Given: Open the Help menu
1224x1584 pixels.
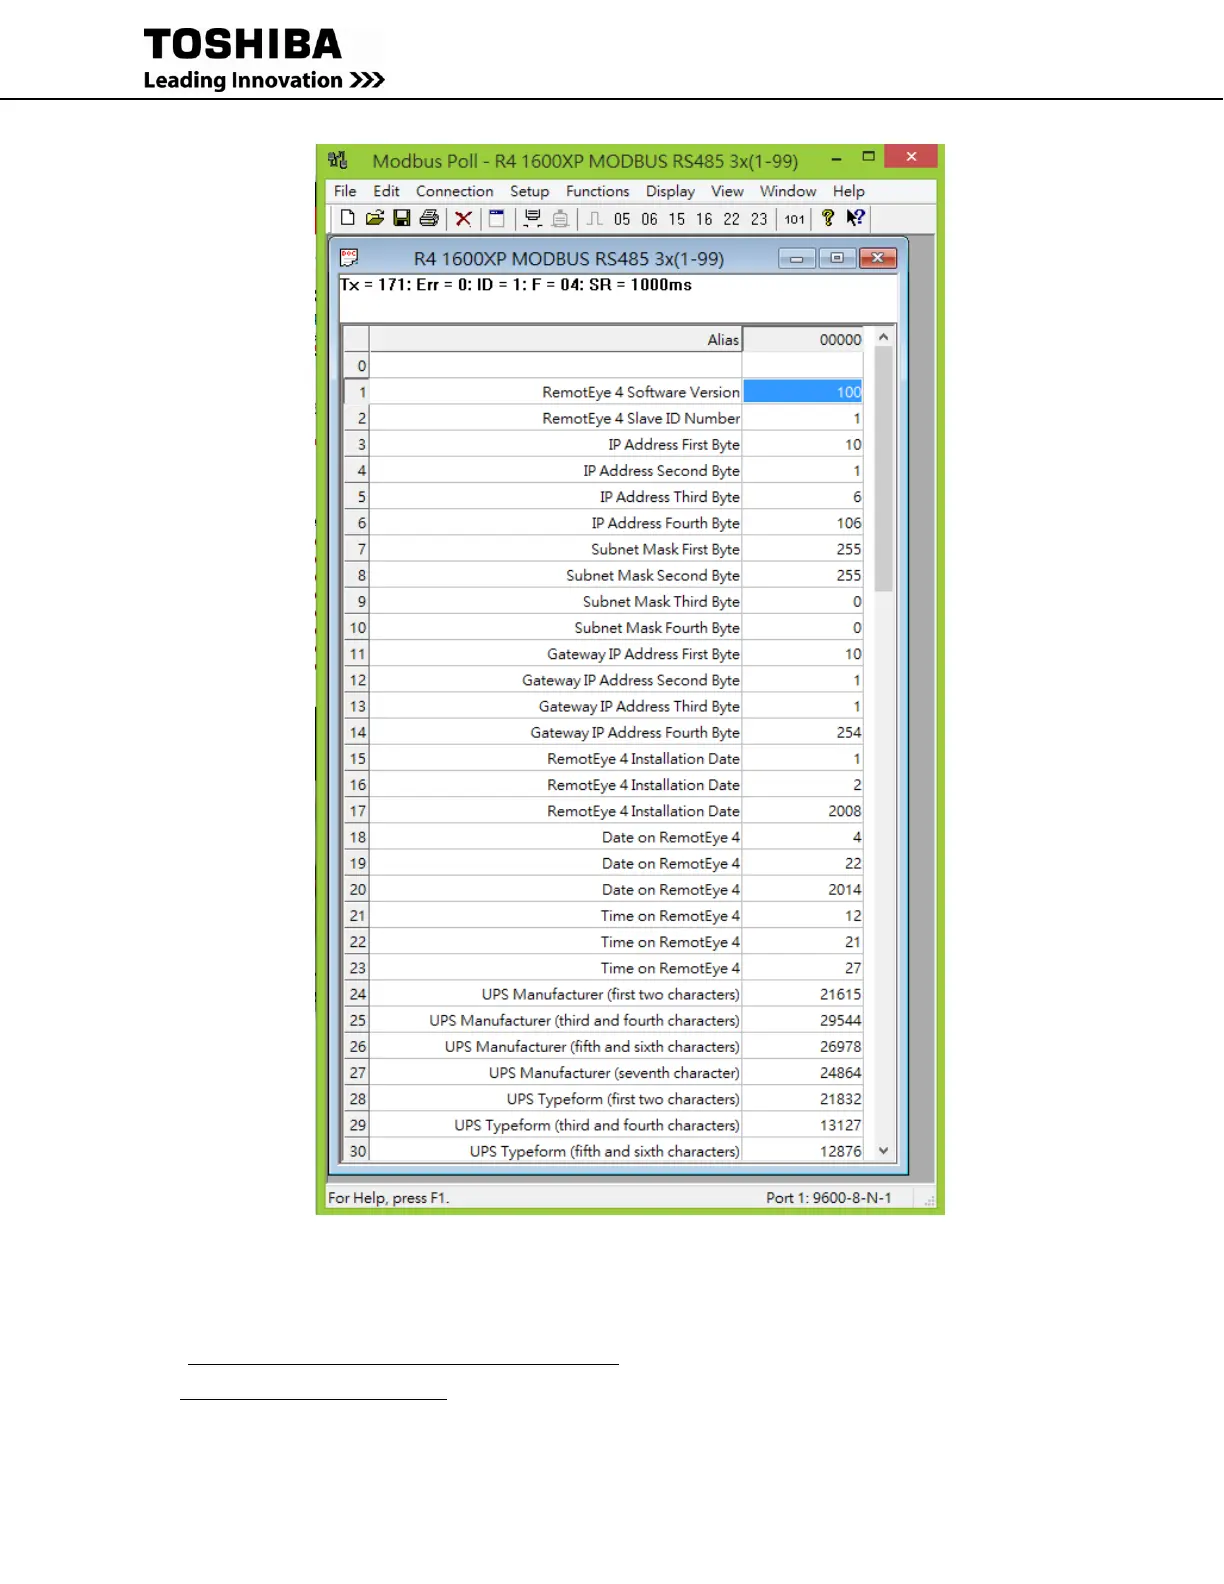Looking at the screenshot, I should tap(849, 191).
